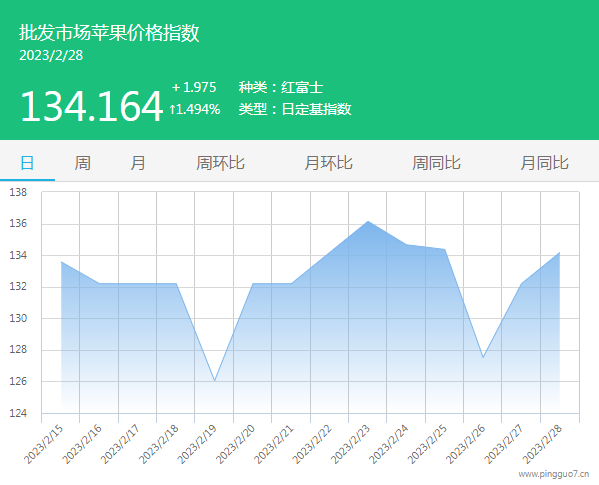Select the 周环比 tab
The height and width of the screenshot is (485, 599).
point(220,163)
